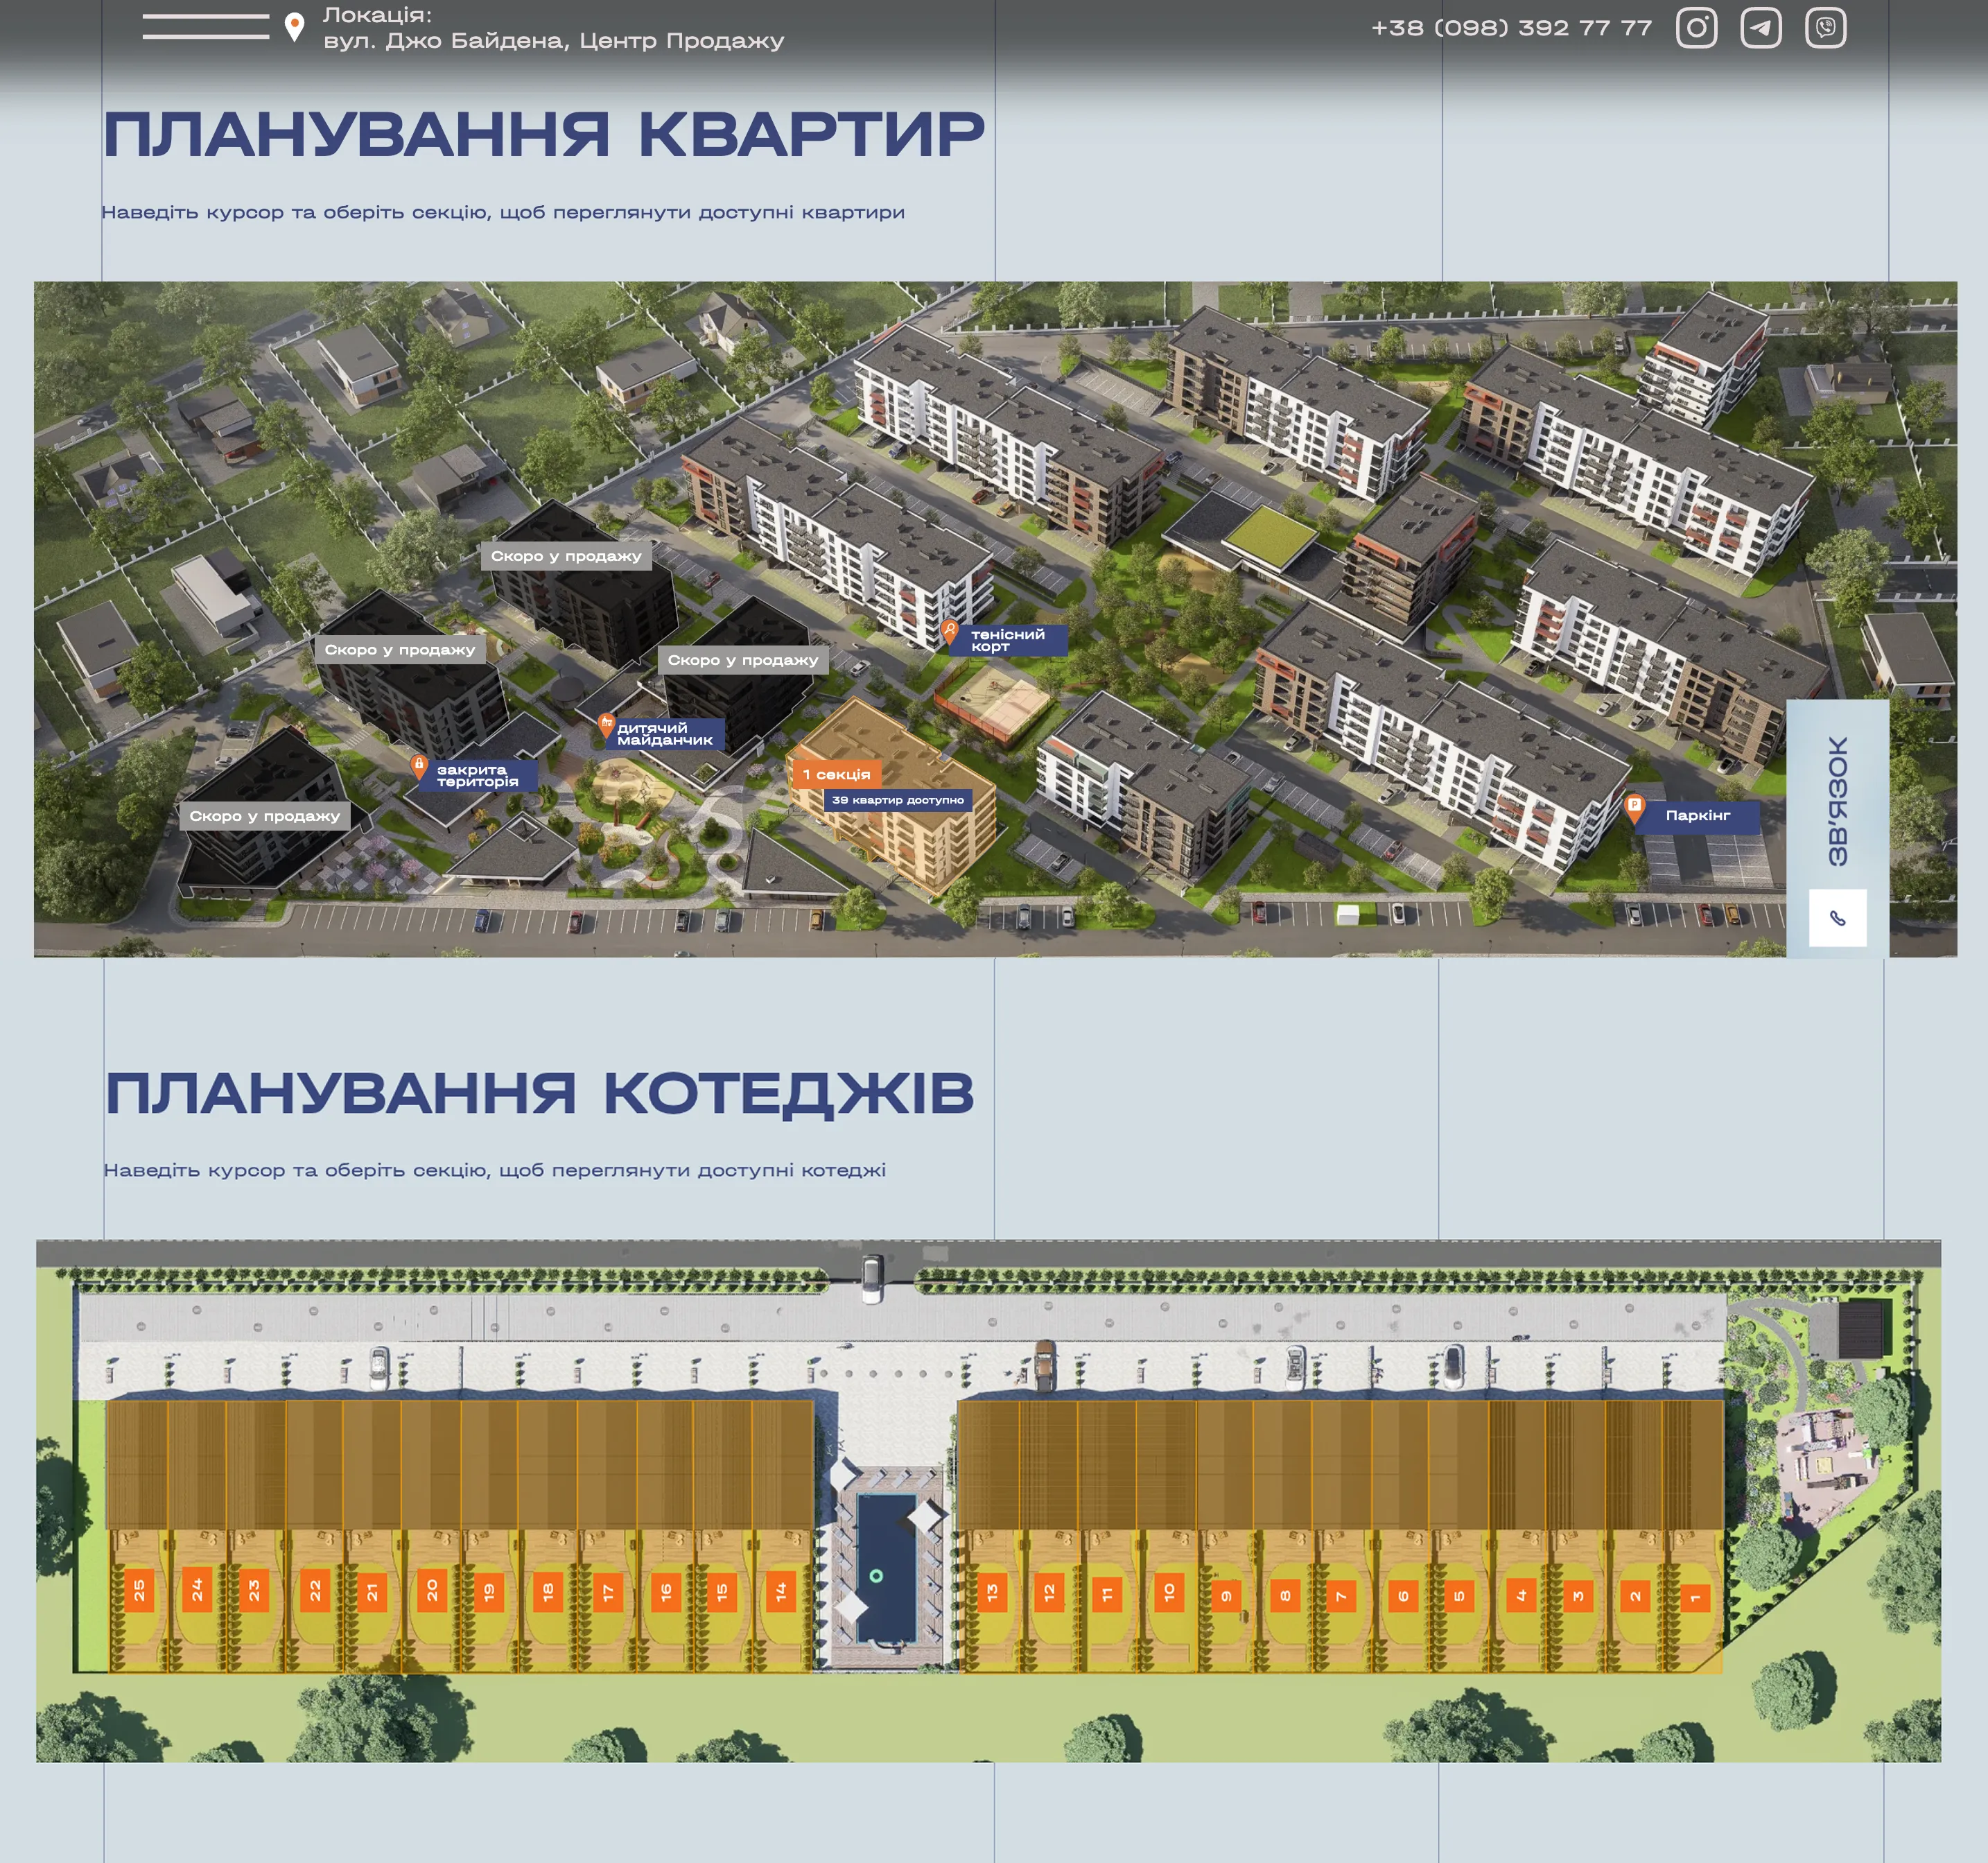Click the location pin icon
Image resolution: width=1988 pixels, height=1863 pixels.
point(294,27)
